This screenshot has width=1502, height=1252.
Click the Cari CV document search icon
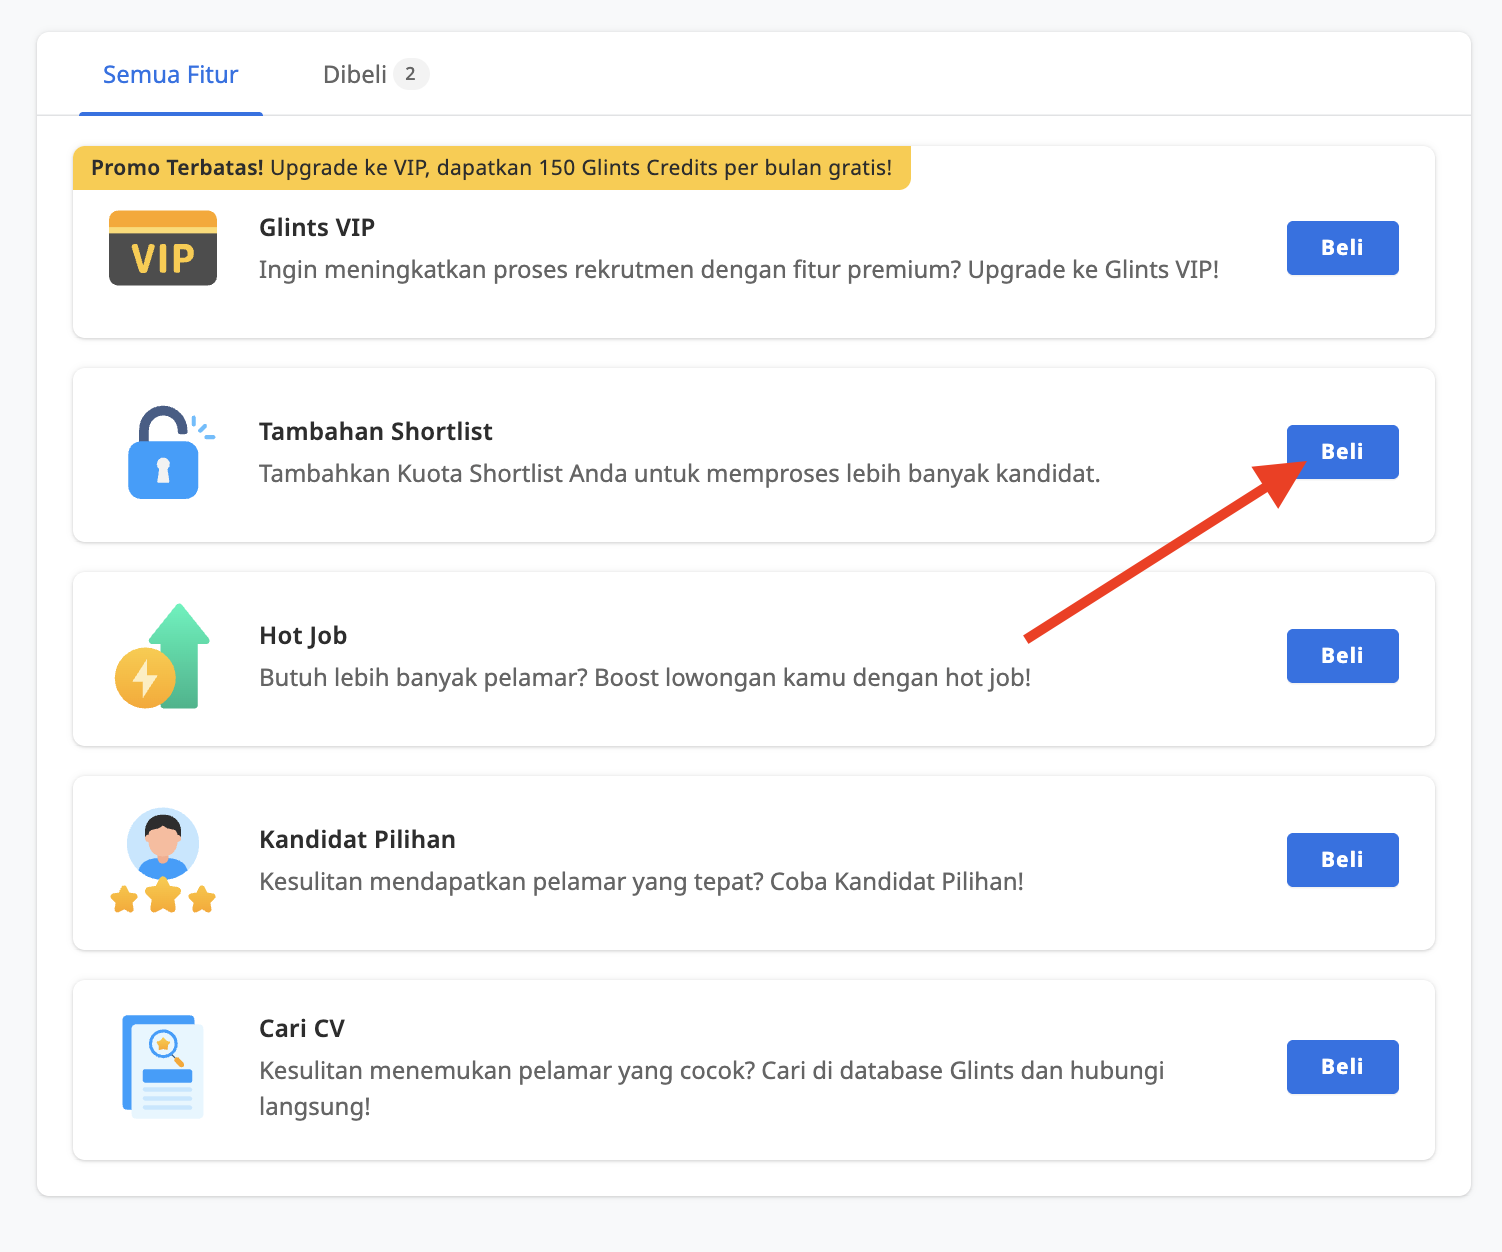tap(163, 1066)
